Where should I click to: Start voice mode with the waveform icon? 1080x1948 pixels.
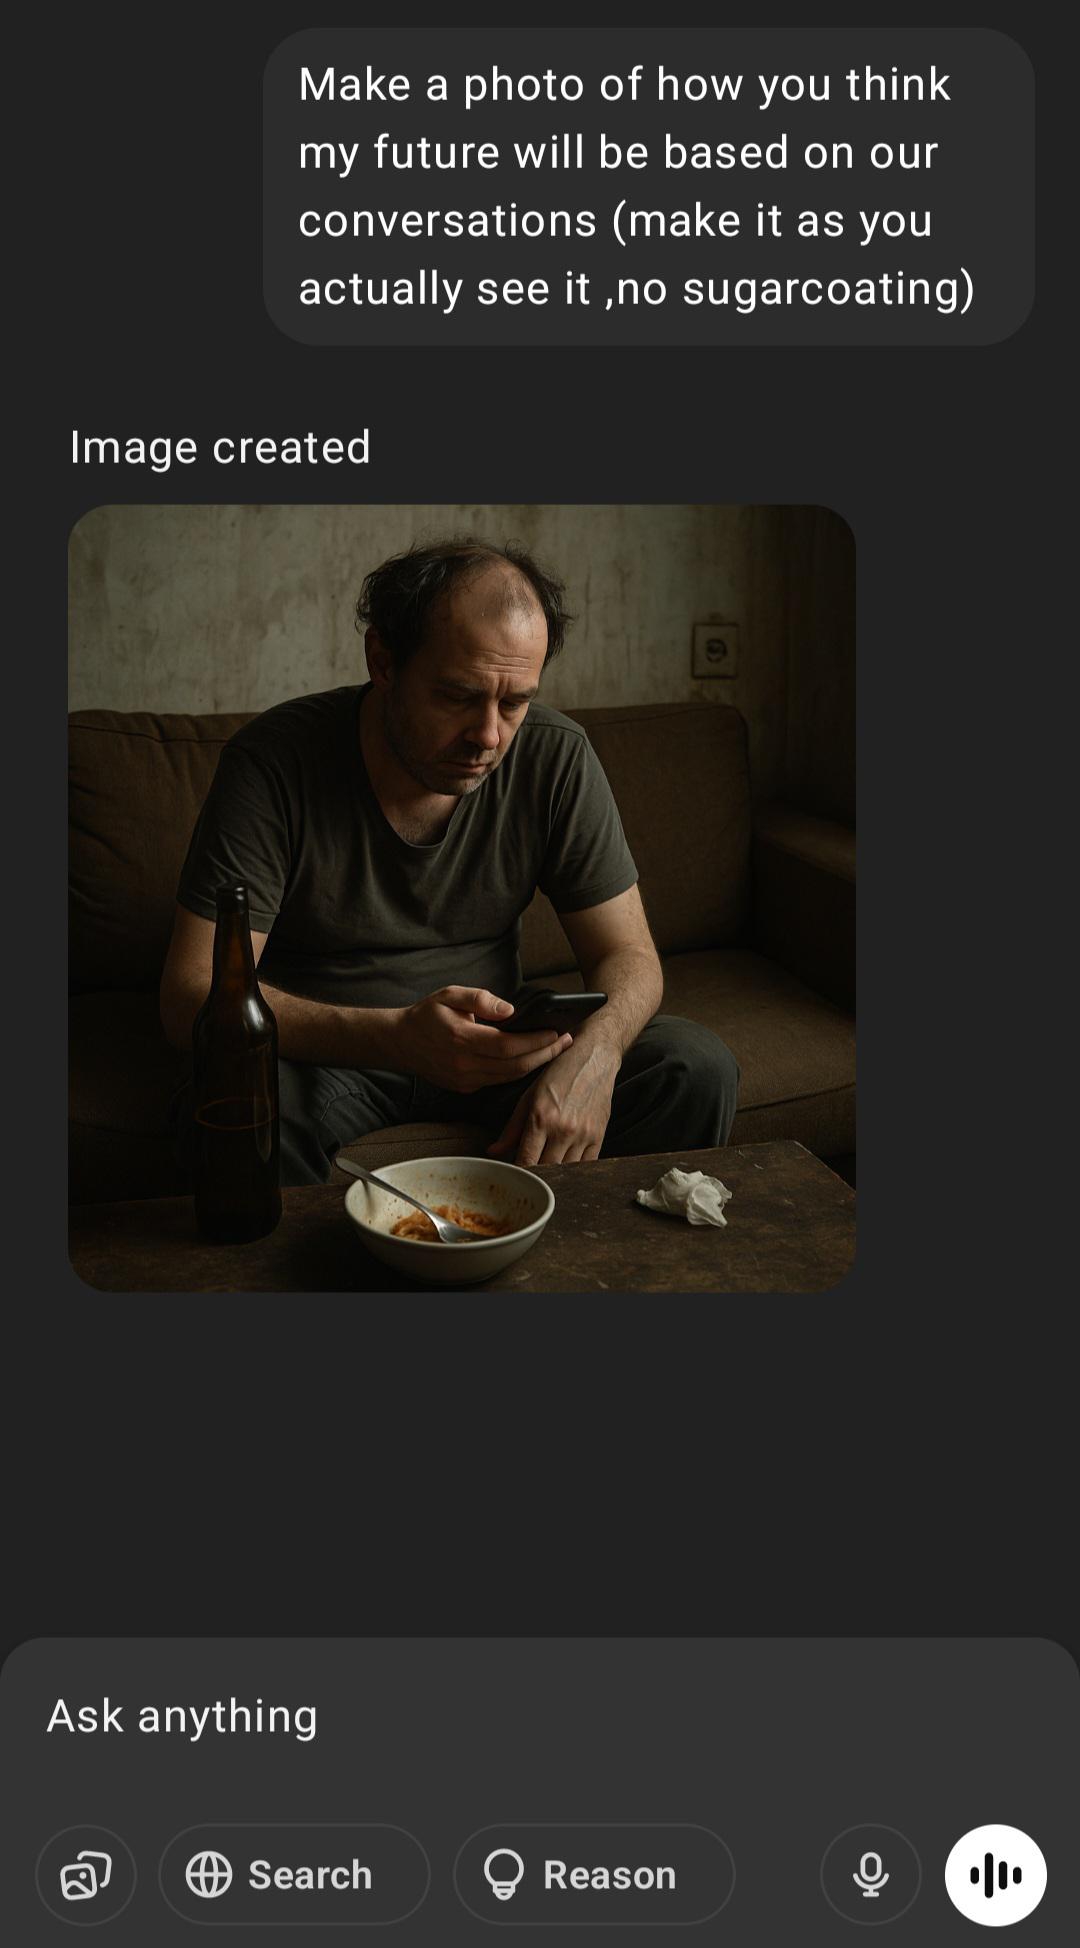pyautogui.click(x=996, y=1875)
